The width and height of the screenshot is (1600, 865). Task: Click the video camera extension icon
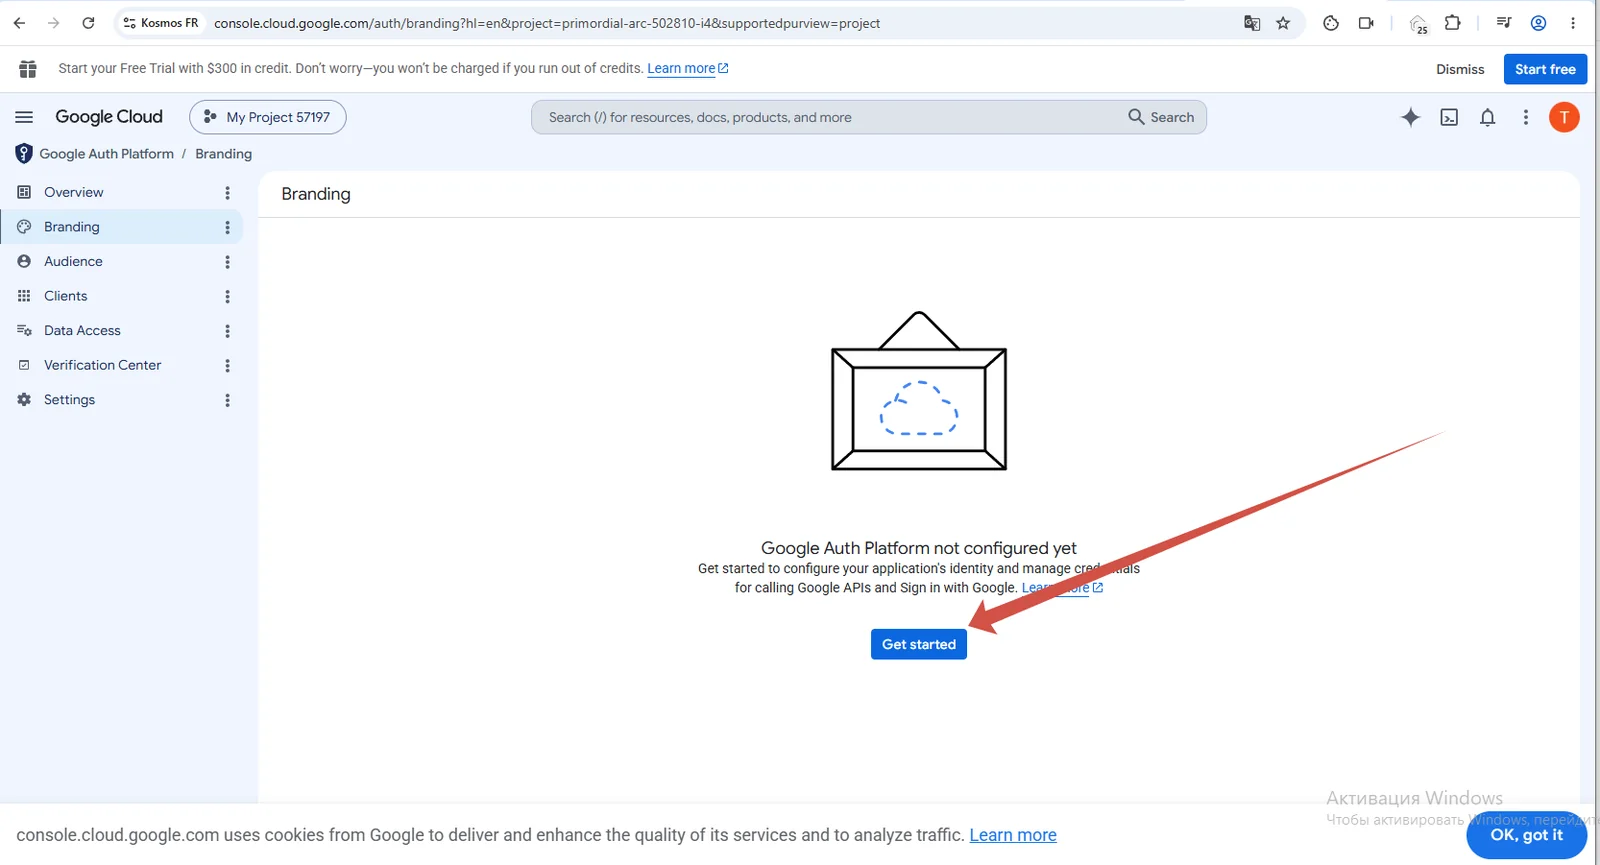[1366, 23]
